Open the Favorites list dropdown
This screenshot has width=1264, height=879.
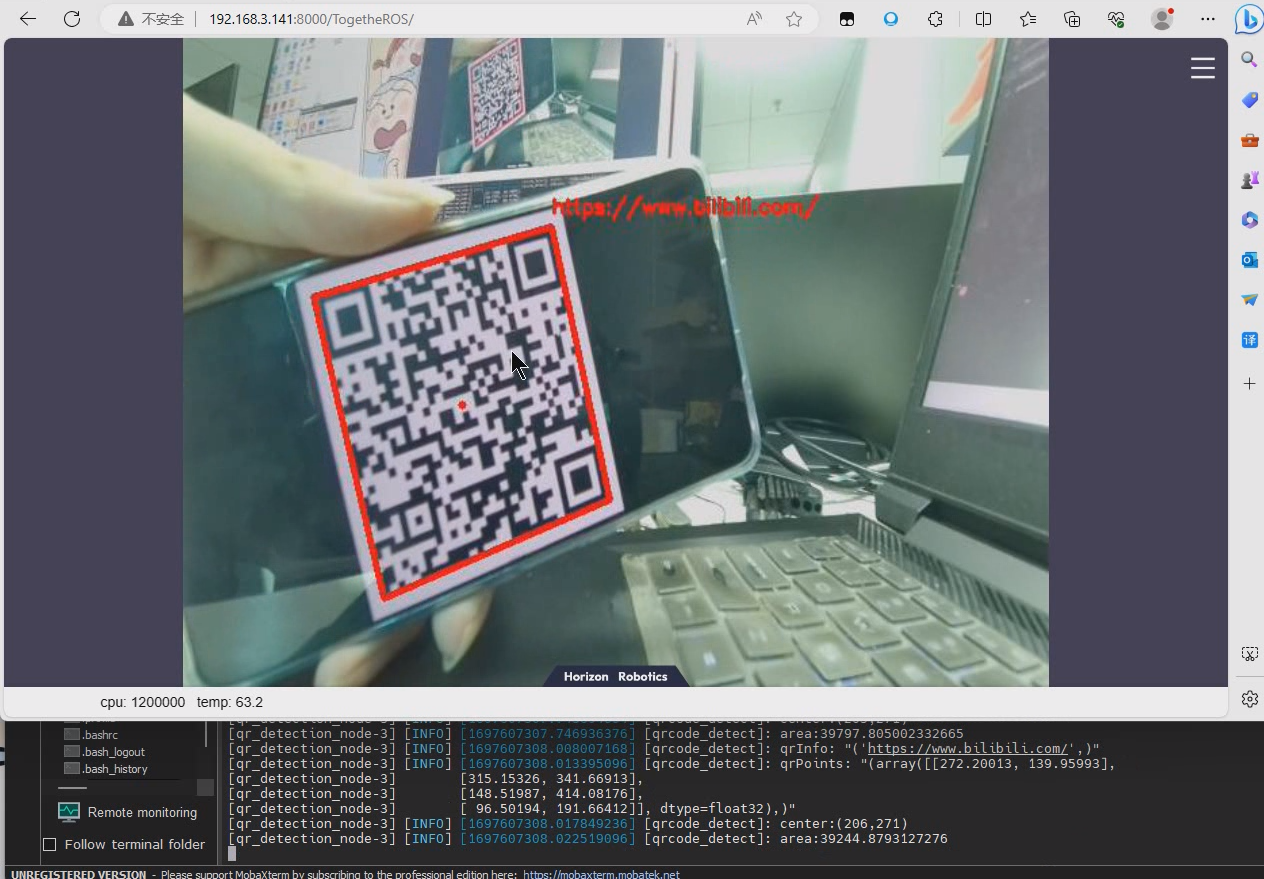(x=1028, y=19)
